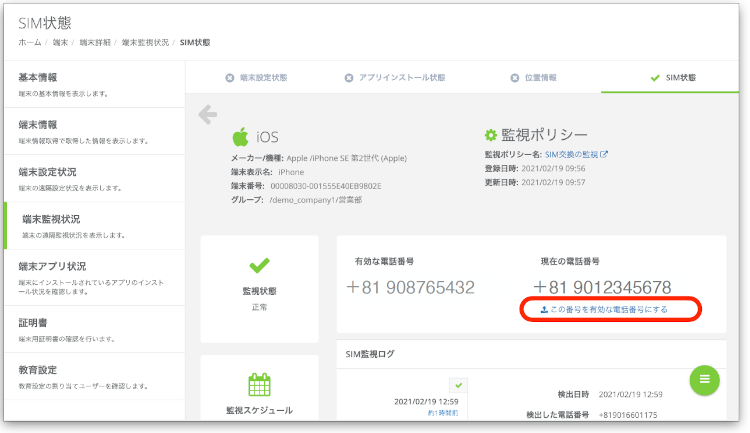750x433 pixels.
Task: Open 証明書 in the sidebar
Action: tap(94, 329)
